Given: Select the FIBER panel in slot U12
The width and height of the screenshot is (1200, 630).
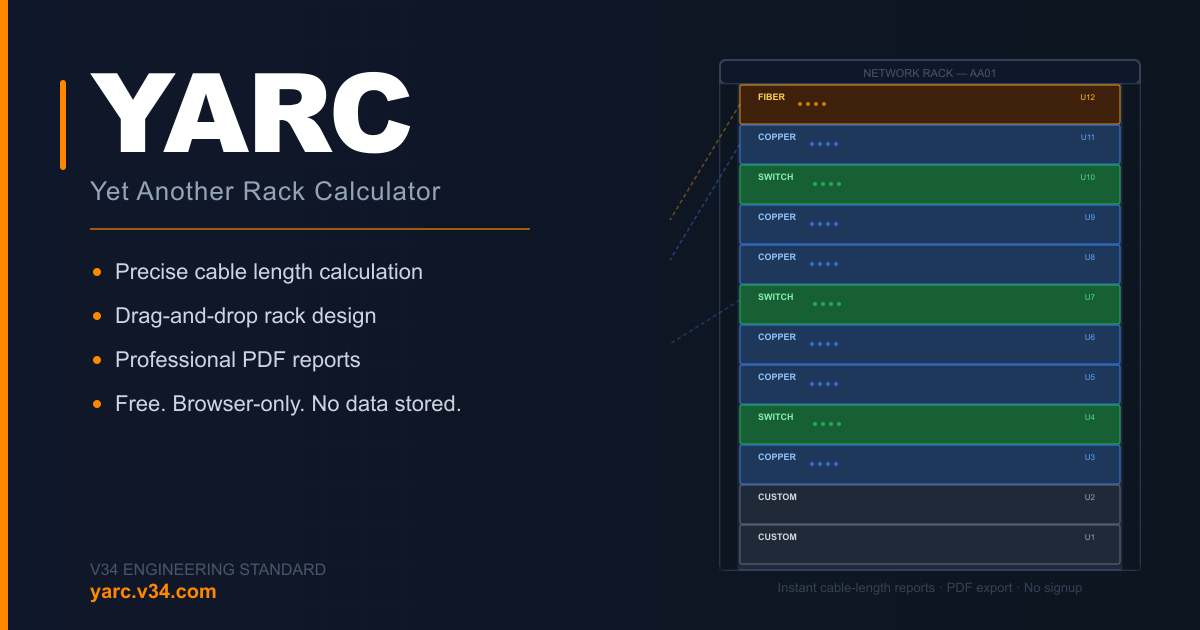Looking at the screenshot, I should pyautogui.click(x=930, y=104).
